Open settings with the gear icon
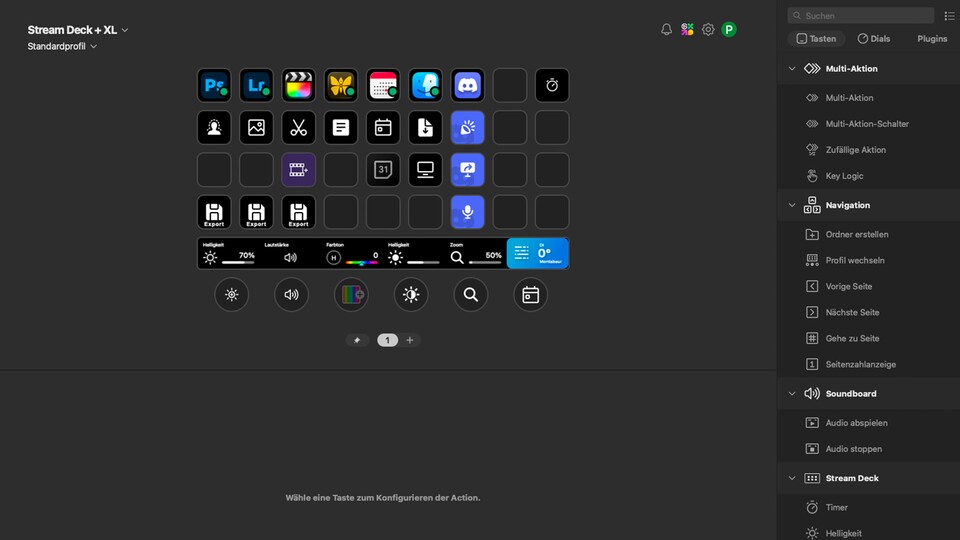960x540 pixels. click(x=708, y=30)
